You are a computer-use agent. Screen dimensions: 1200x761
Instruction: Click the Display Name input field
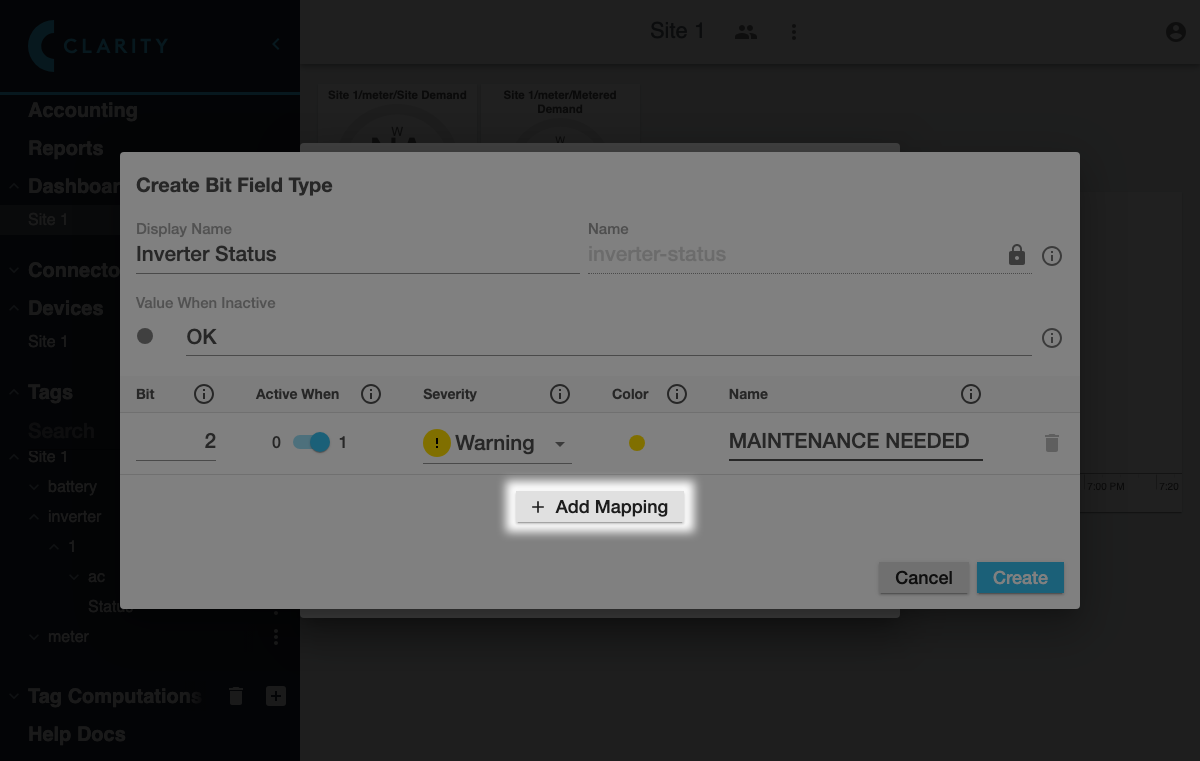point(356,254)
